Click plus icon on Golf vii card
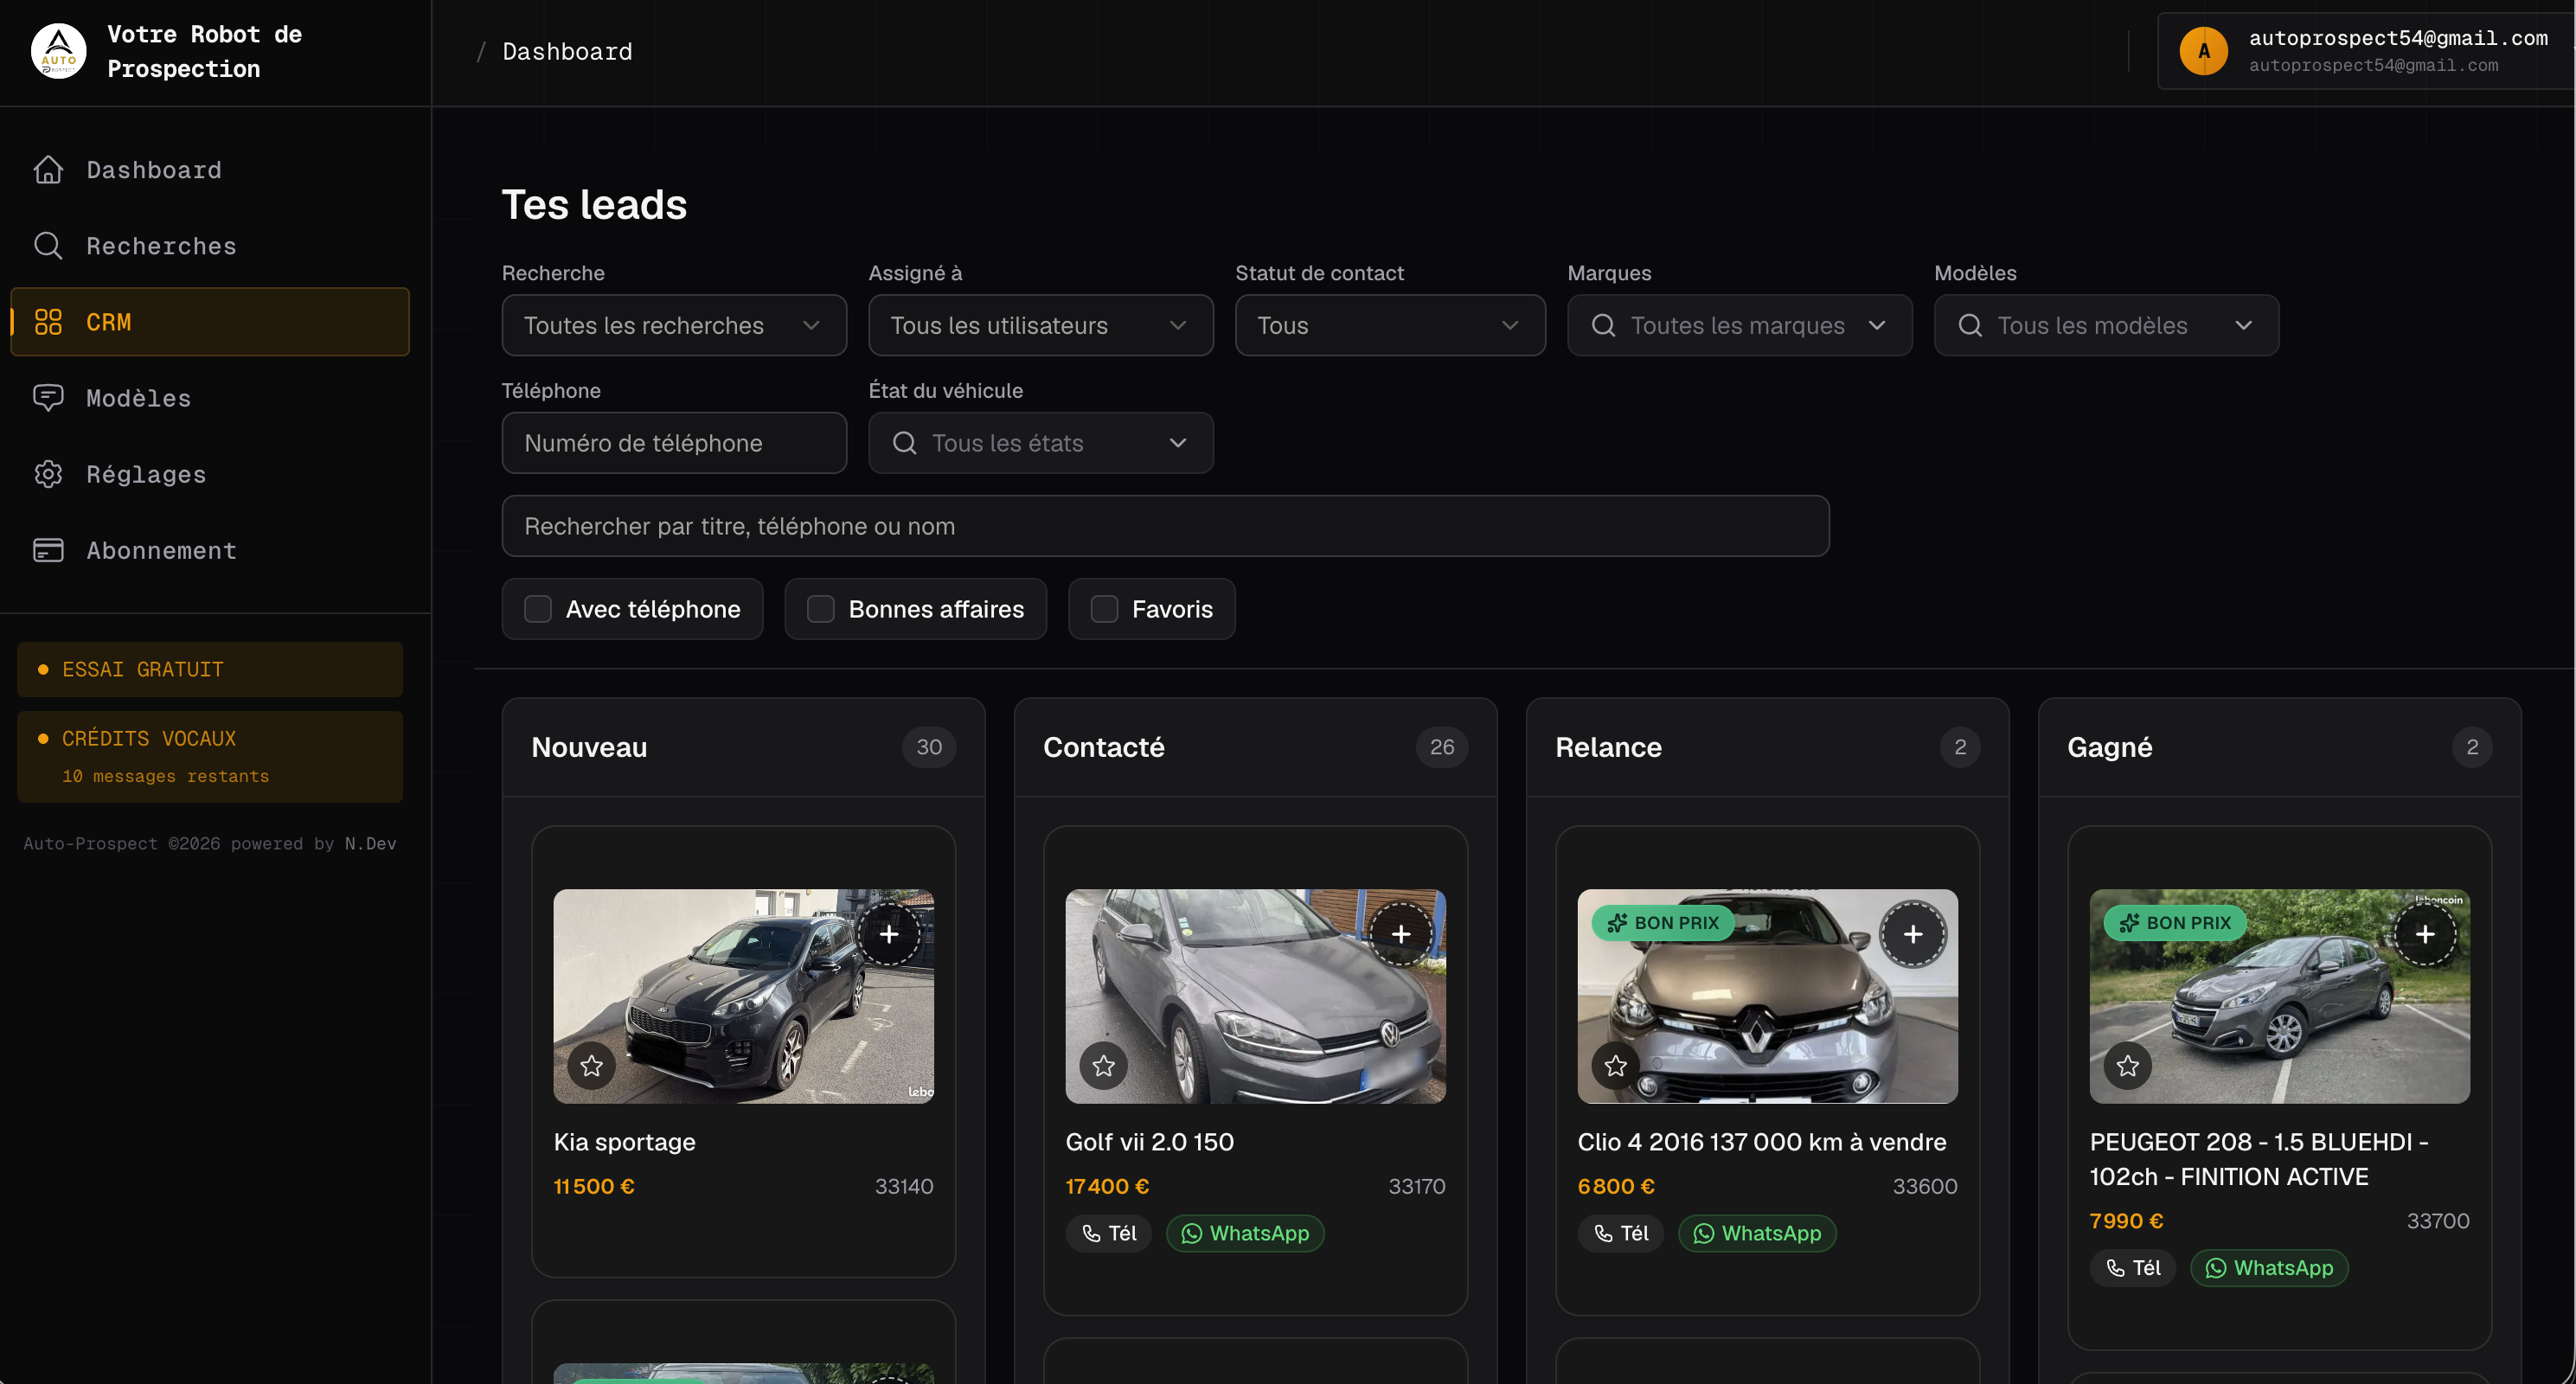 click(x=1401, y=934)
